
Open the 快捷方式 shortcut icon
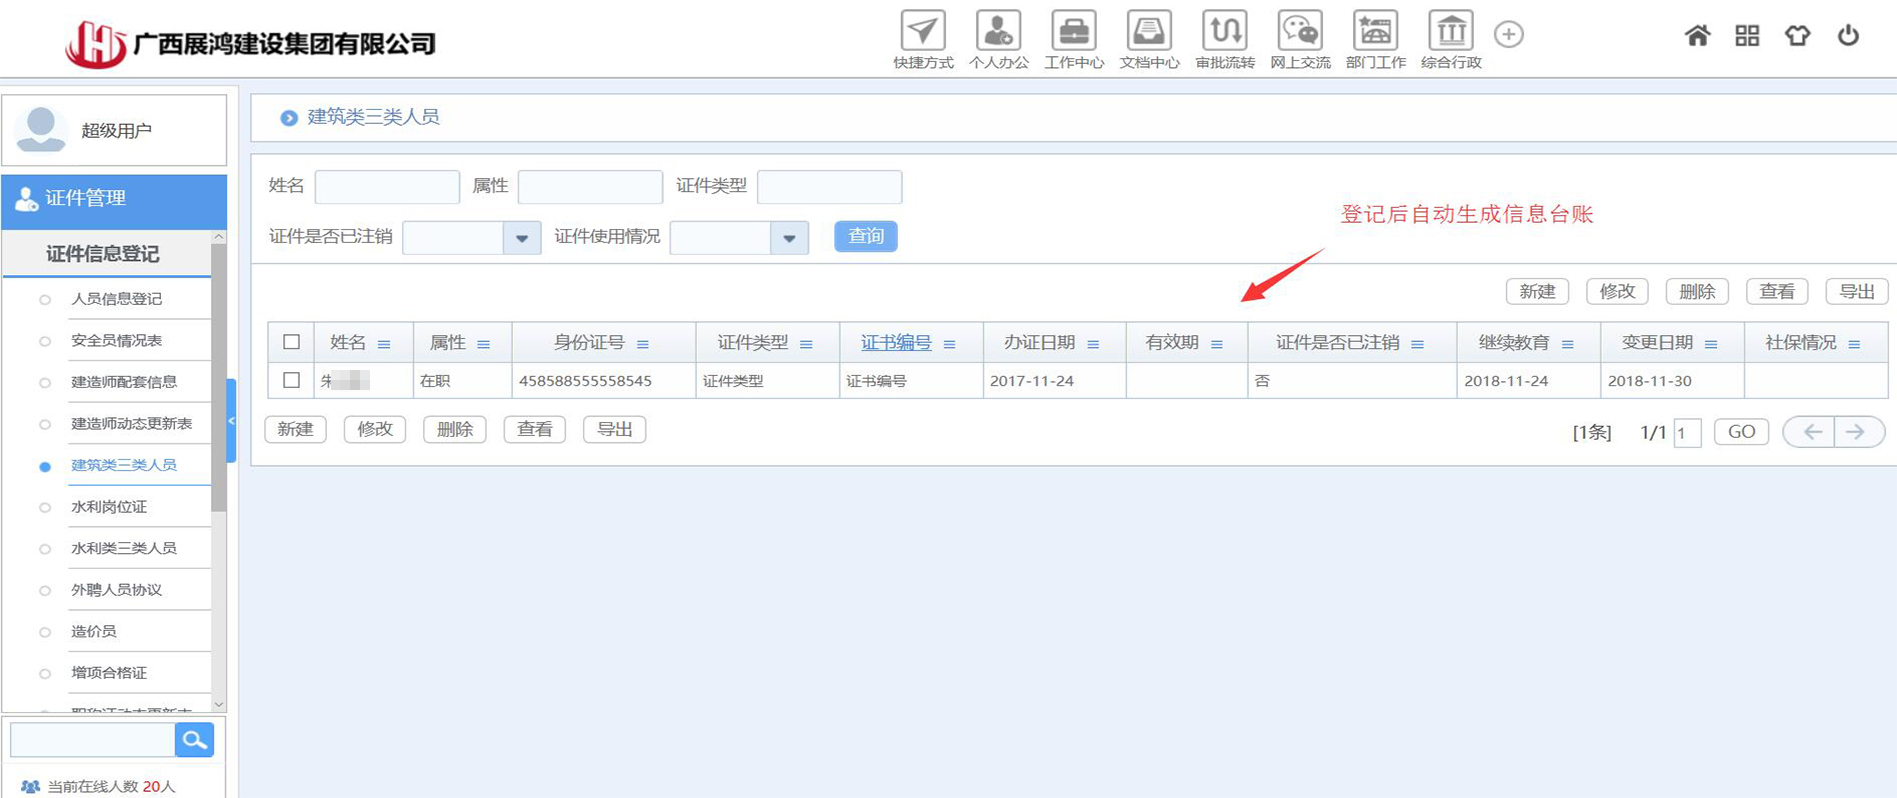coord(922,32)
